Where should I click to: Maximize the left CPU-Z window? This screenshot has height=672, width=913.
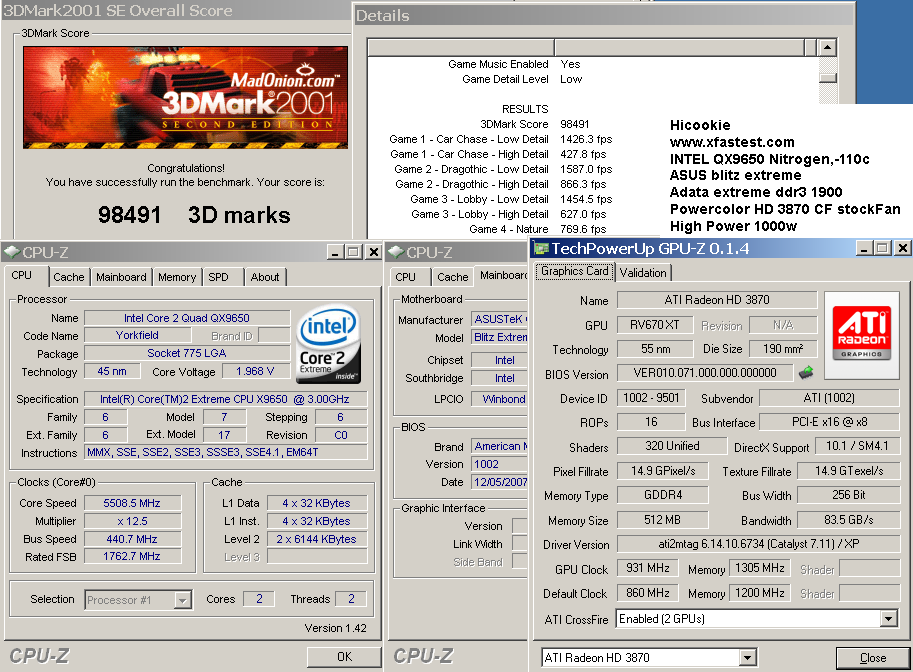(x=353, y=252)
